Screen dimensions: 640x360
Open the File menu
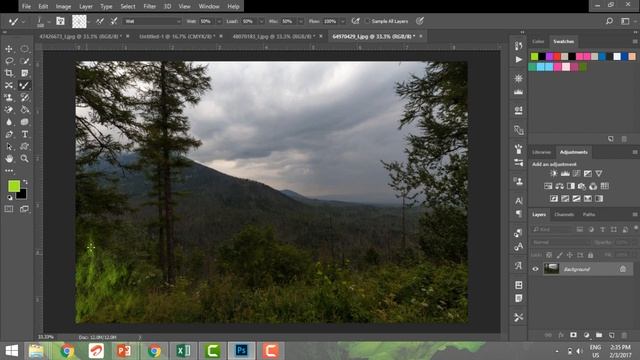[x=27, y=7]
